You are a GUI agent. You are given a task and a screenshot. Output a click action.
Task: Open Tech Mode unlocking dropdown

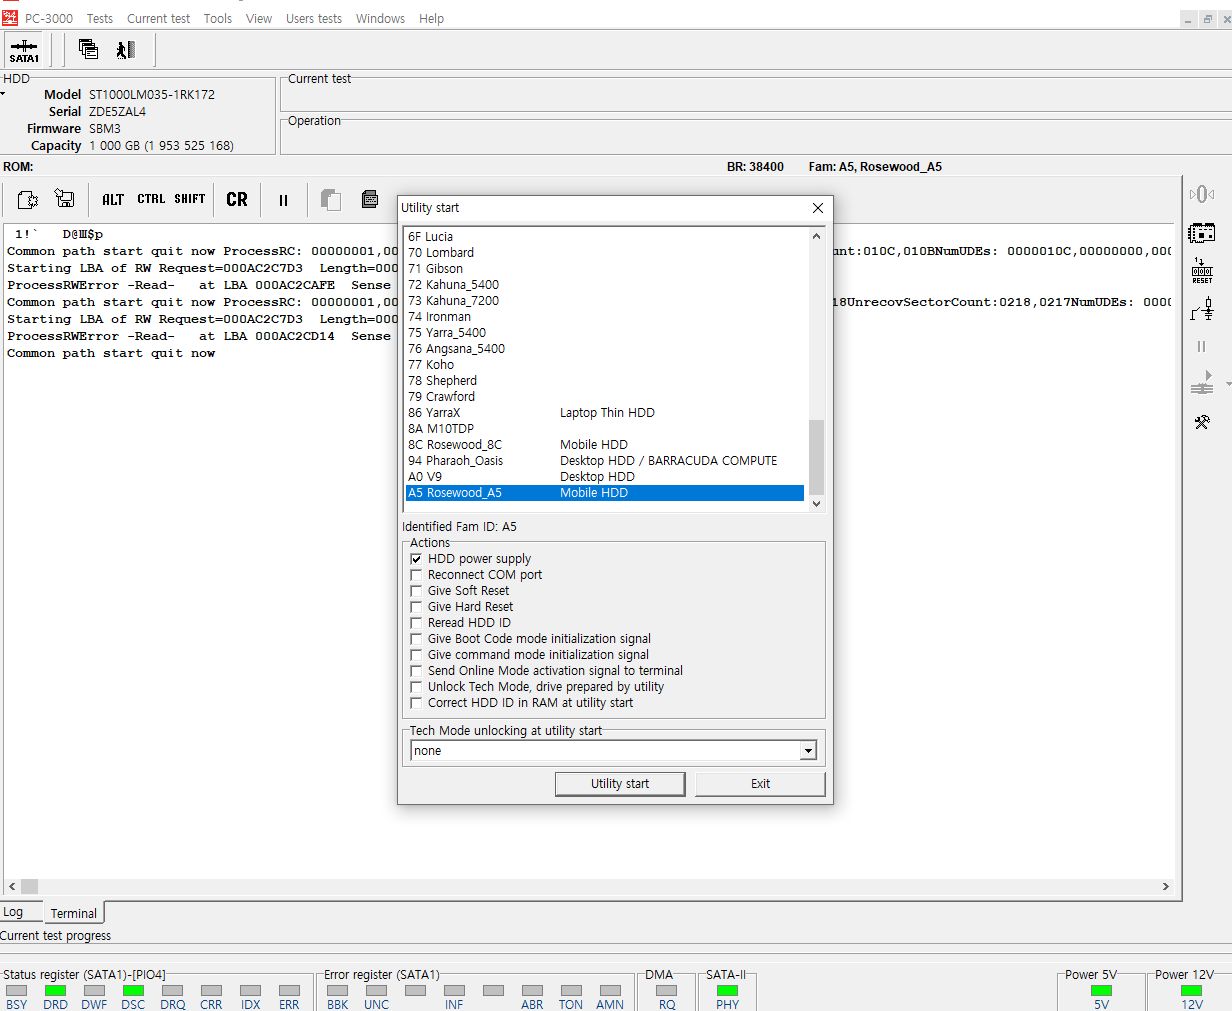pos(808,751)
